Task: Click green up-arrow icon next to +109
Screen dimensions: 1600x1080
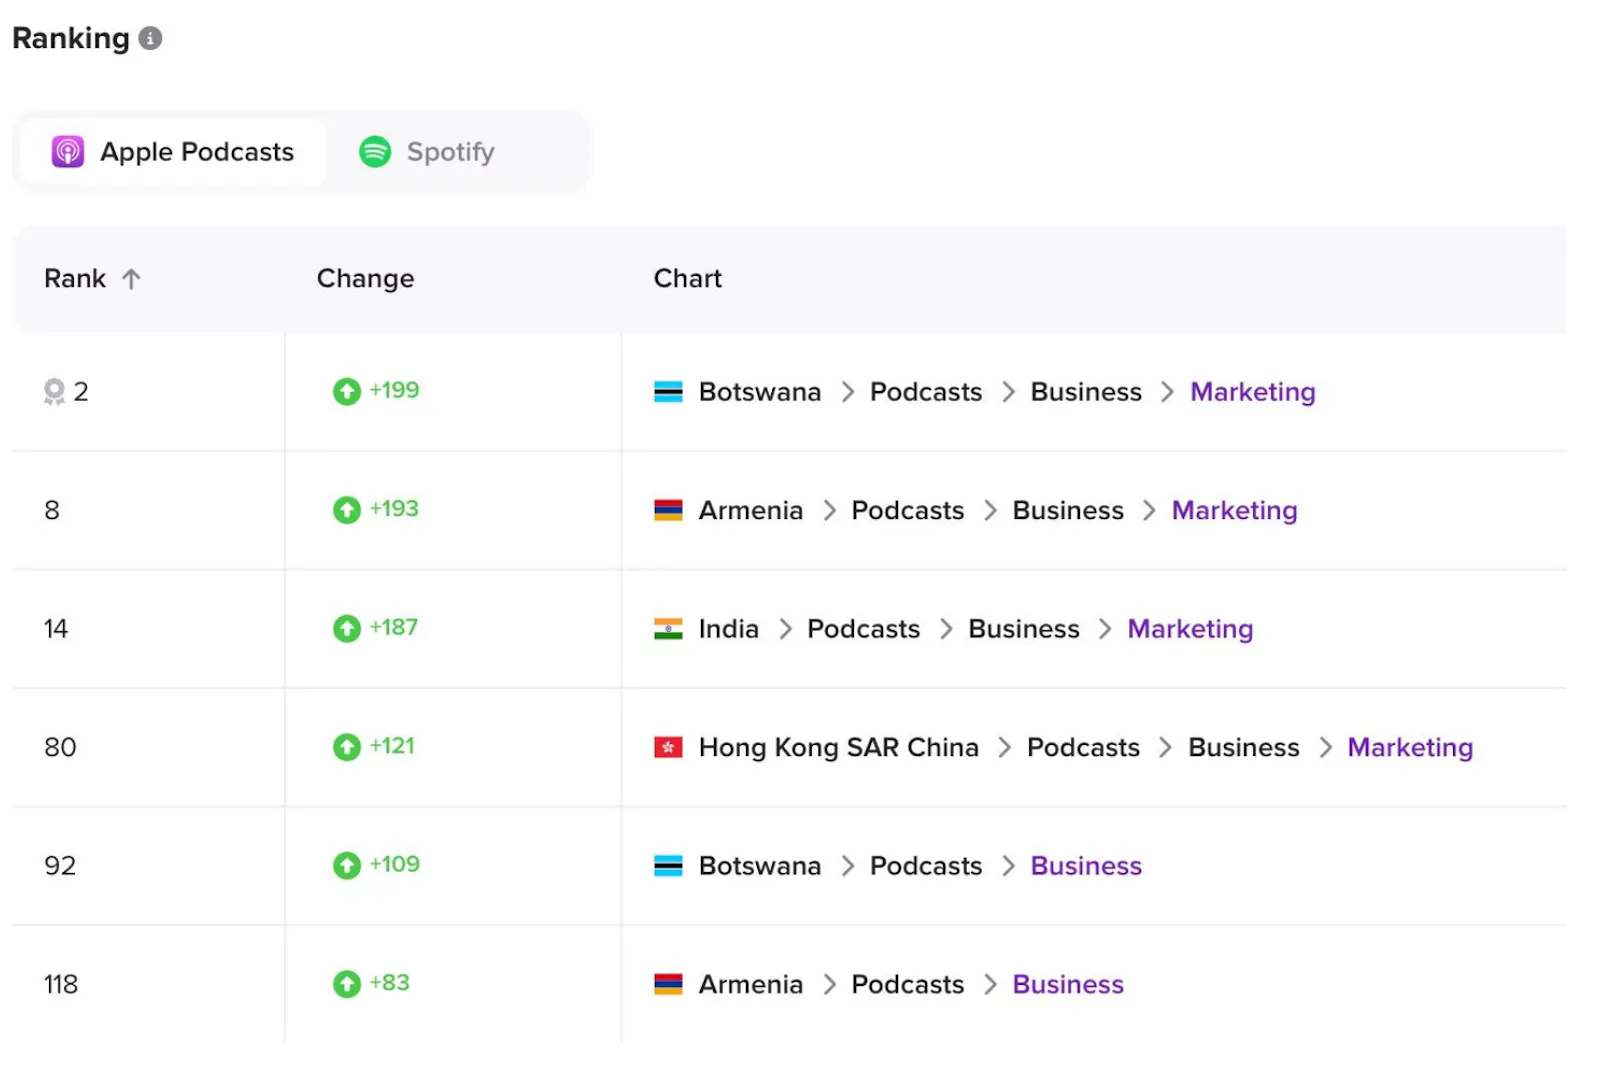Action: (x=347, y=866)
